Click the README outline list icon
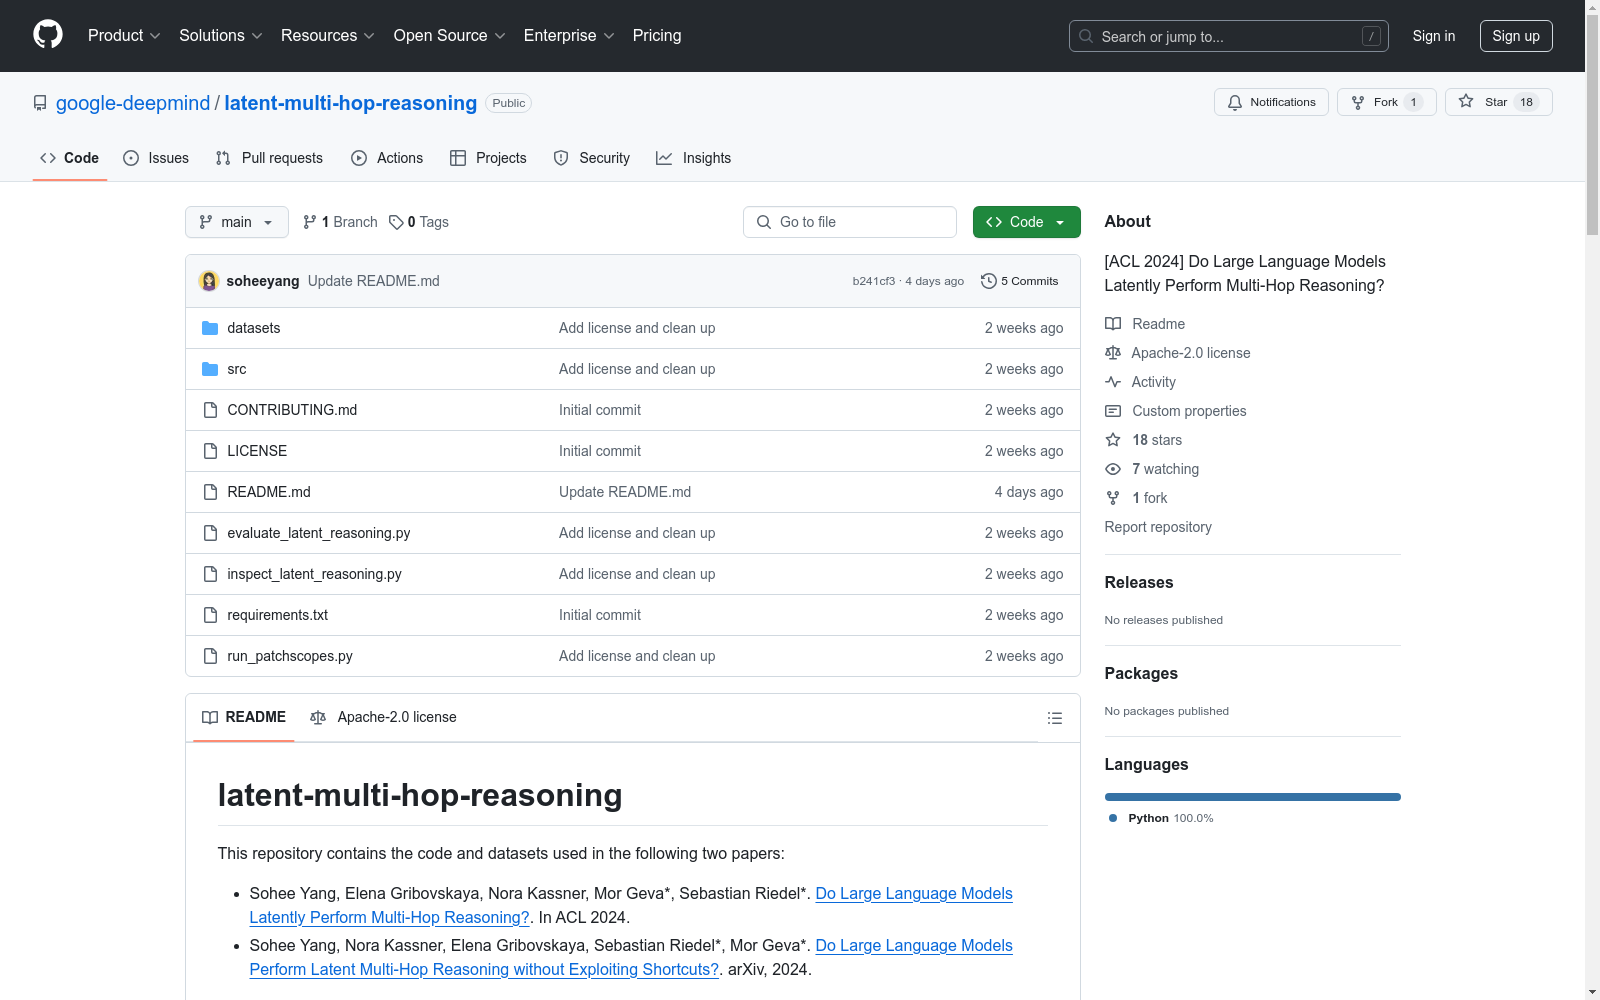Screen dimensions: 1600x1000 point(1054,718)
